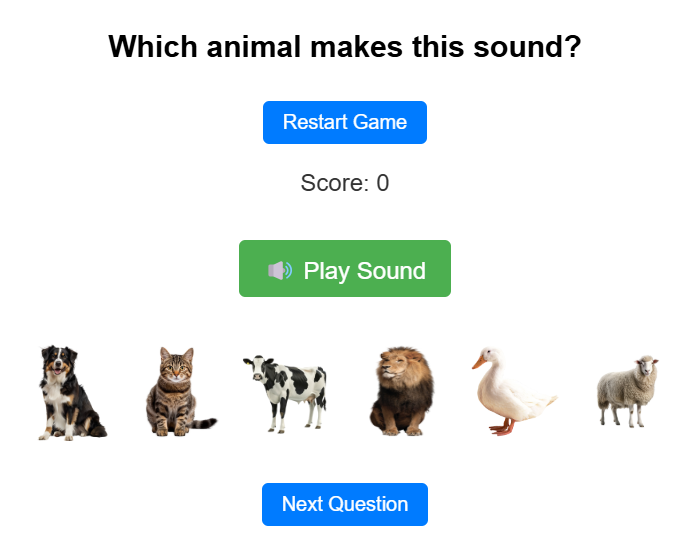Click the duck's orange feet

tap(503, 428)
